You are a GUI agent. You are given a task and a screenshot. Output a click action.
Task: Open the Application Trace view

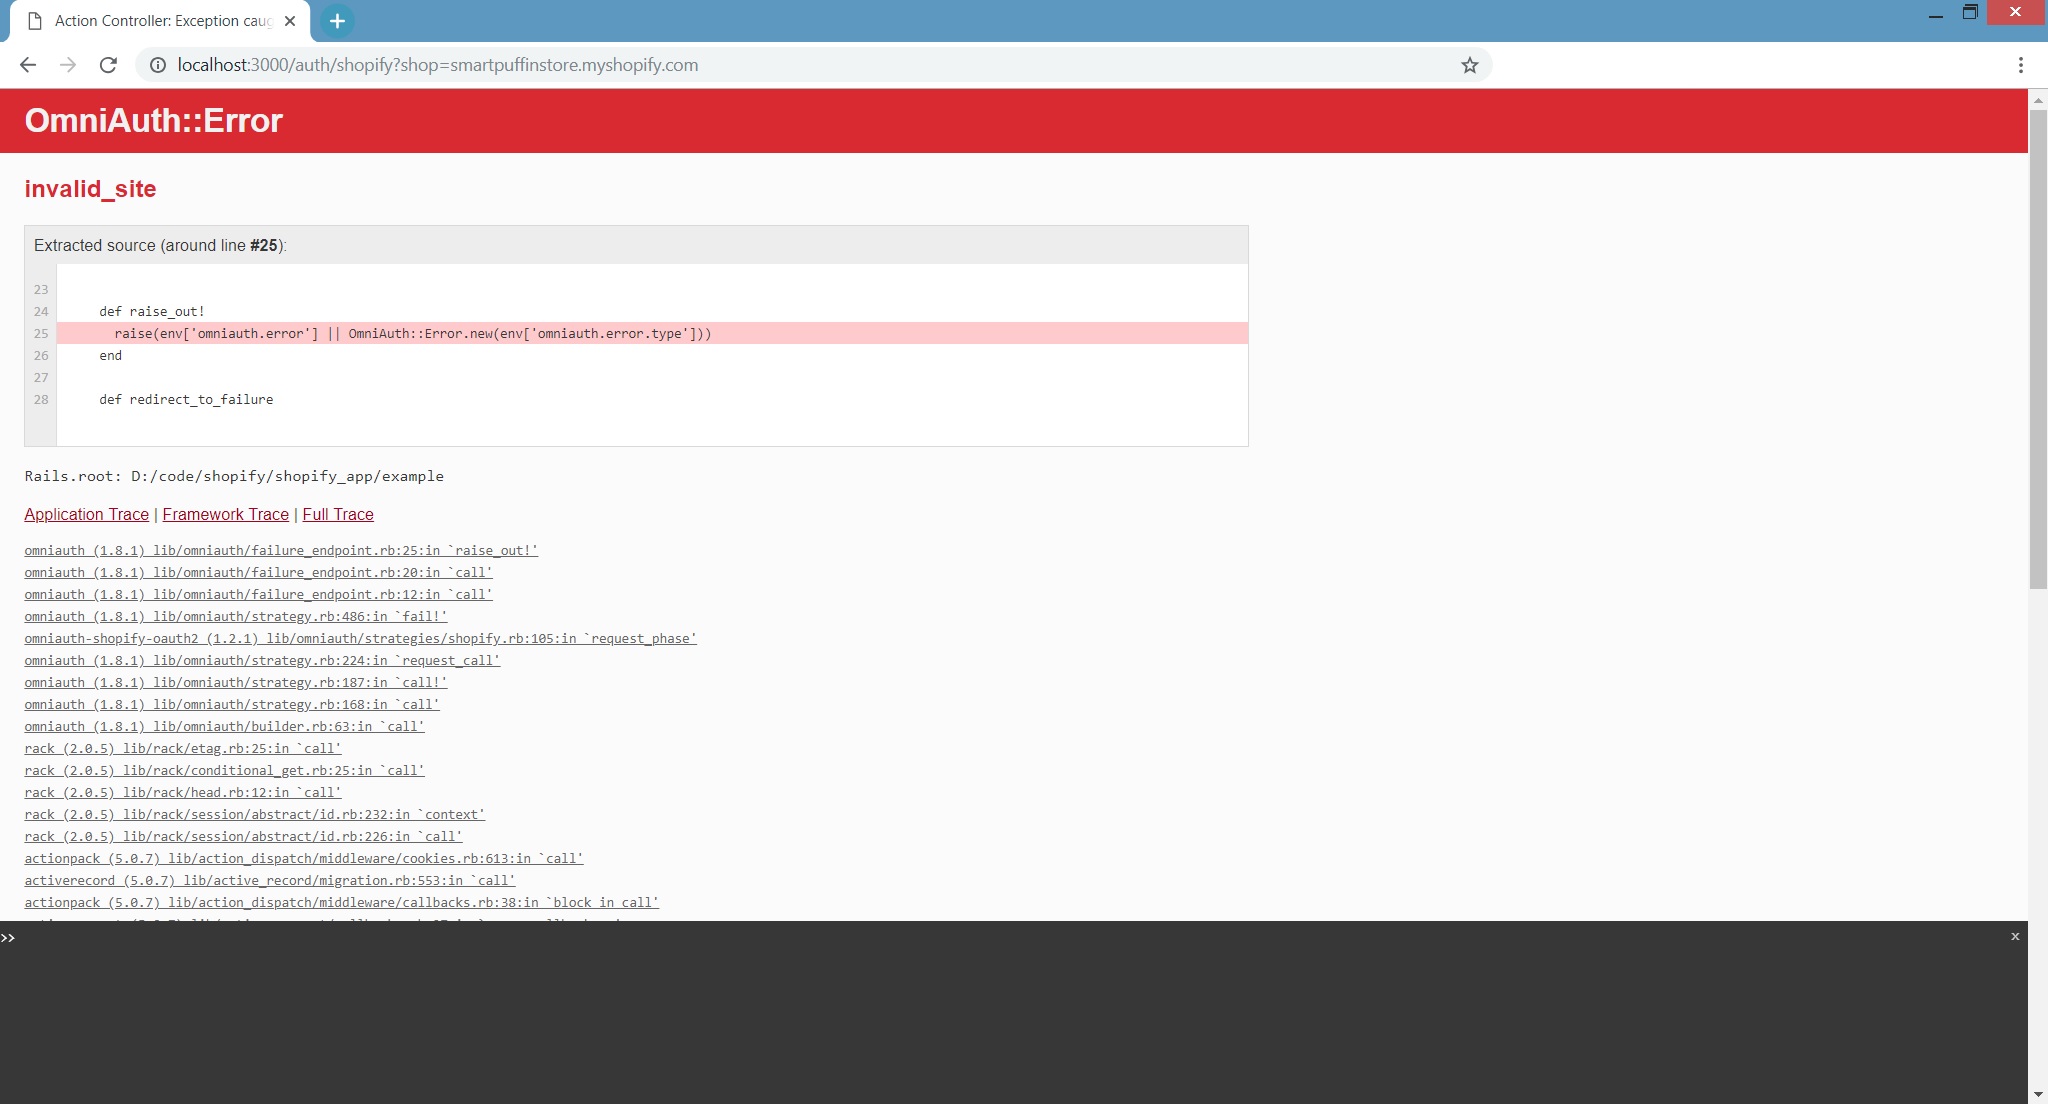86,514
